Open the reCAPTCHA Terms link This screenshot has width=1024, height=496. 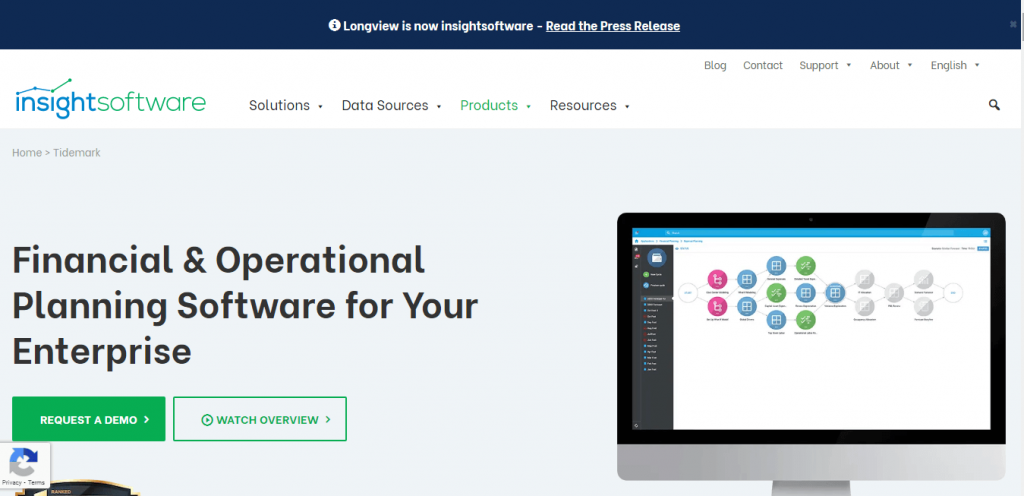coord(37,483)
